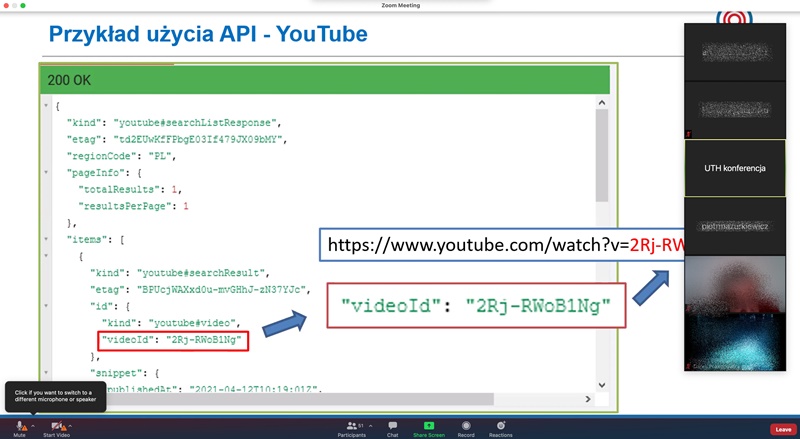Collapse the "snippet" JSON object triangle

[x=46, y=373]
